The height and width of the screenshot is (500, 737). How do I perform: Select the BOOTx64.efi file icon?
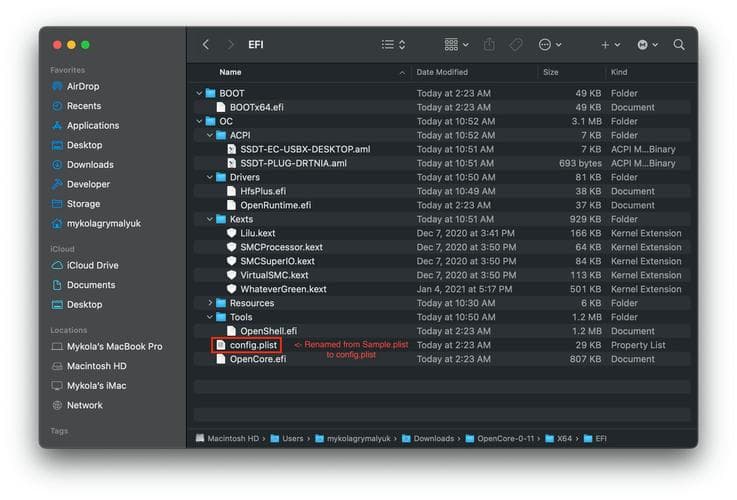pyautogui.click(x=220, y=107)
